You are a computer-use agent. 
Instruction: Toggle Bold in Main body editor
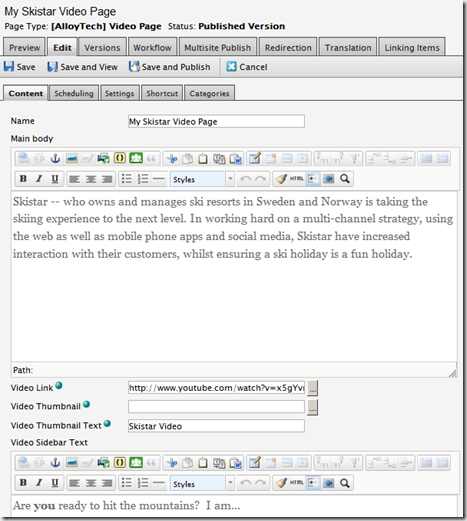click(23, 179)
